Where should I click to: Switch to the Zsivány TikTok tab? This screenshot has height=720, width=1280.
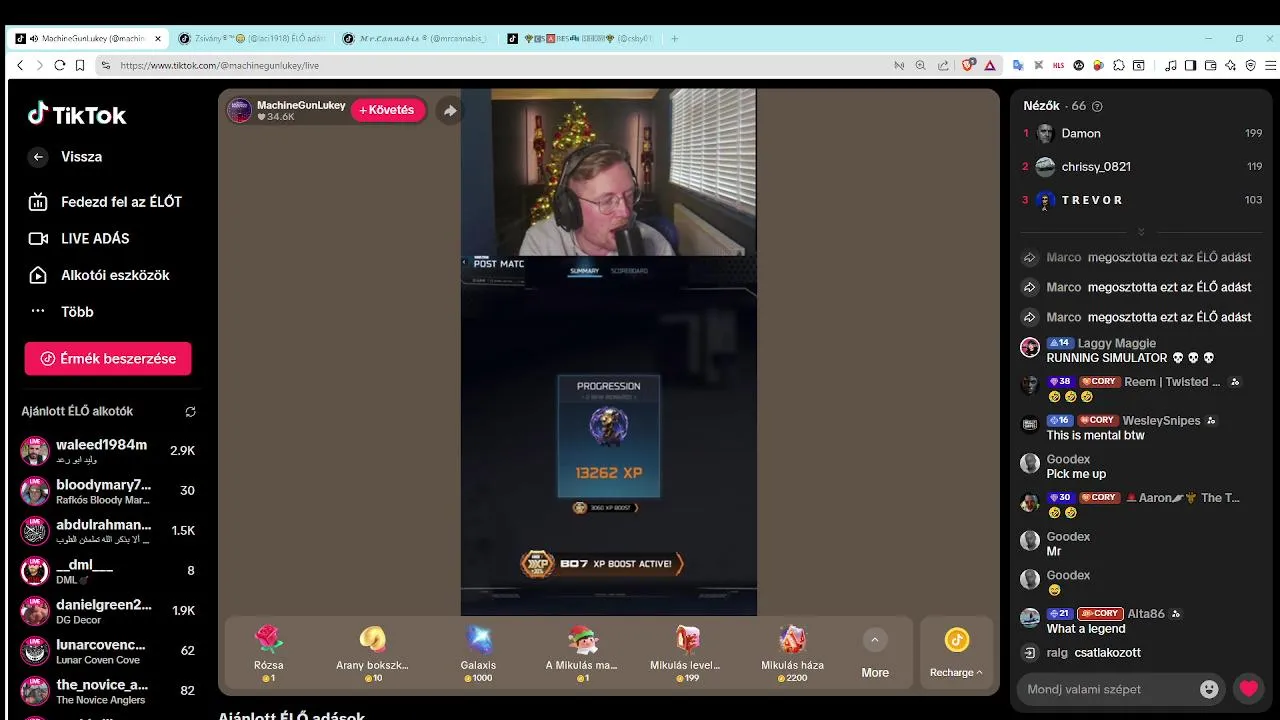coord(250,39)
